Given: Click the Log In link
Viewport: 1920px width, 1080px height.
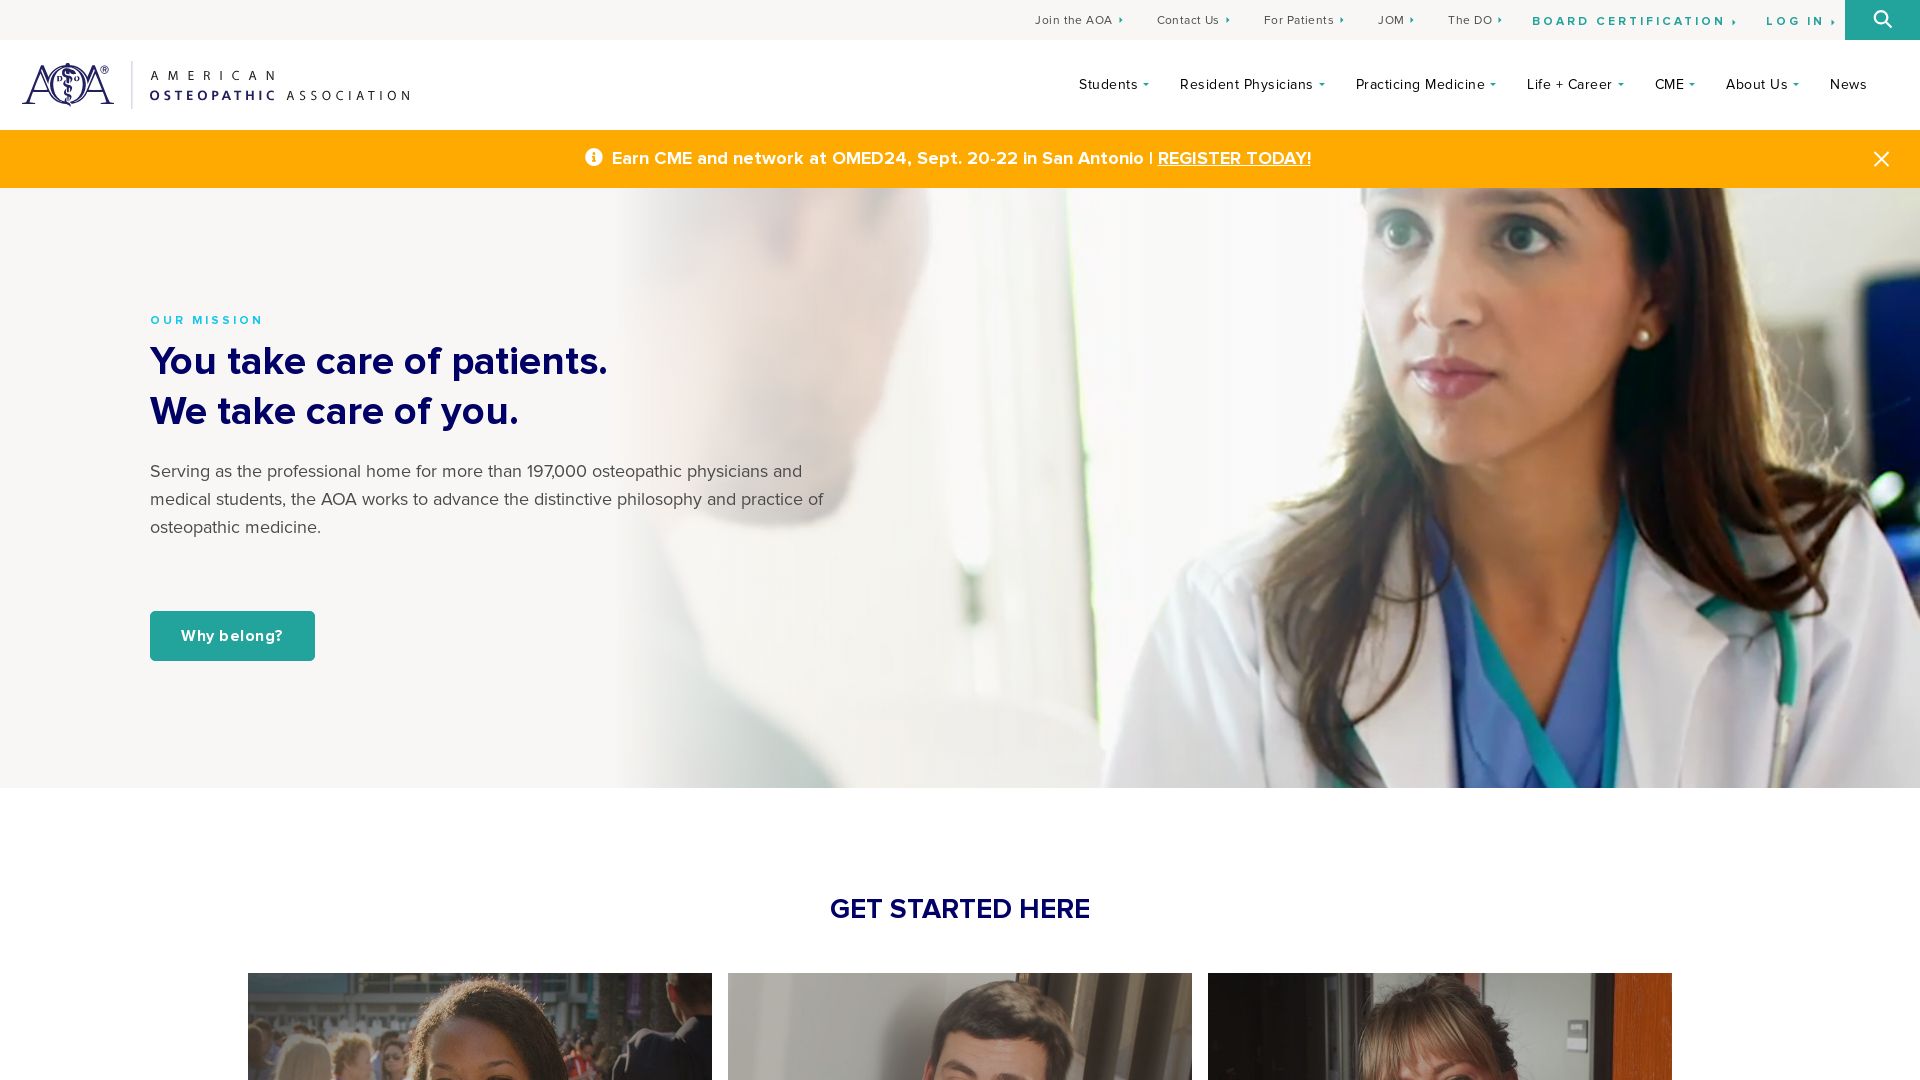Looking at the screenshot, I should (1800, 21).
